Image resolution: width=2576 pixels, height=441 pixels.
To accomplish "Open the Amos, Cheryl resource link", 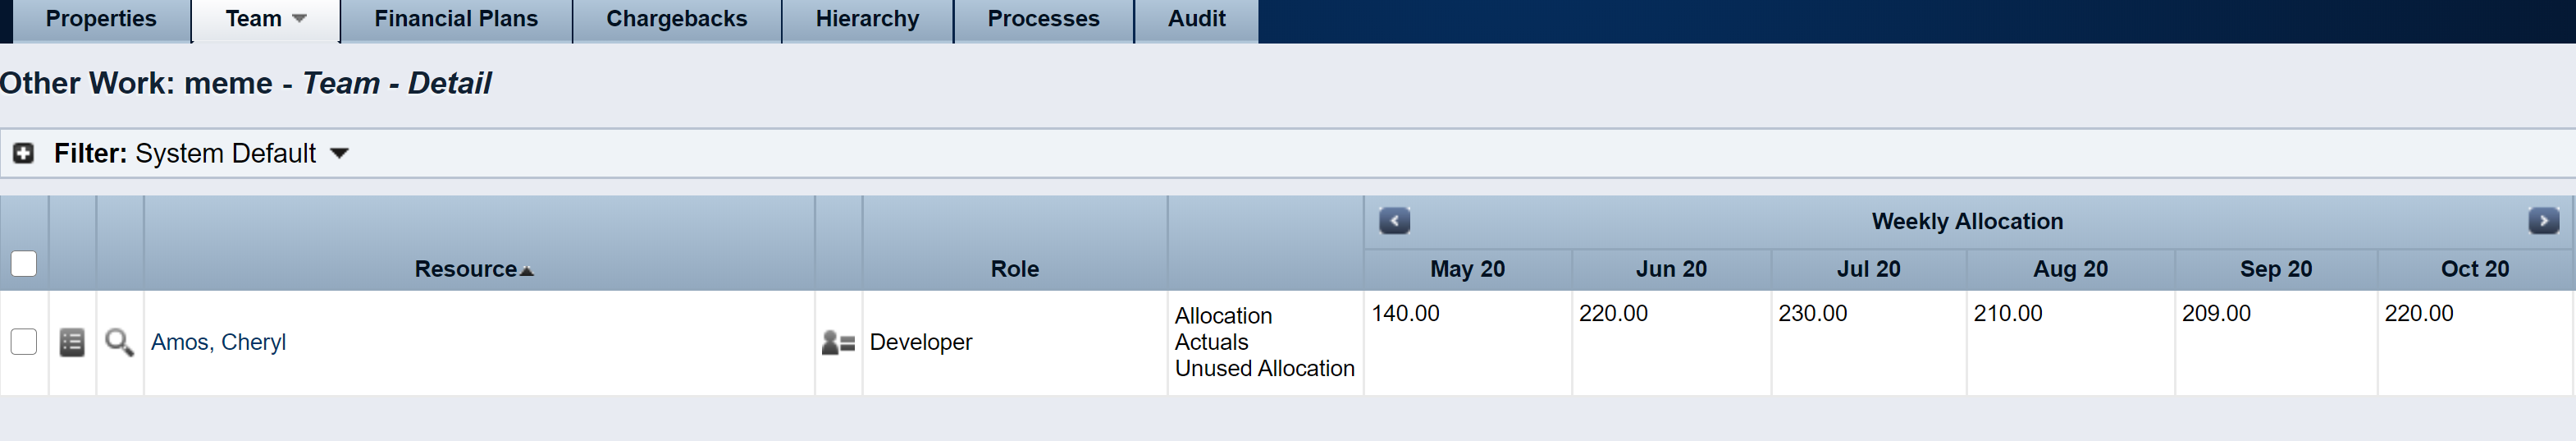I will pos(218,342).
